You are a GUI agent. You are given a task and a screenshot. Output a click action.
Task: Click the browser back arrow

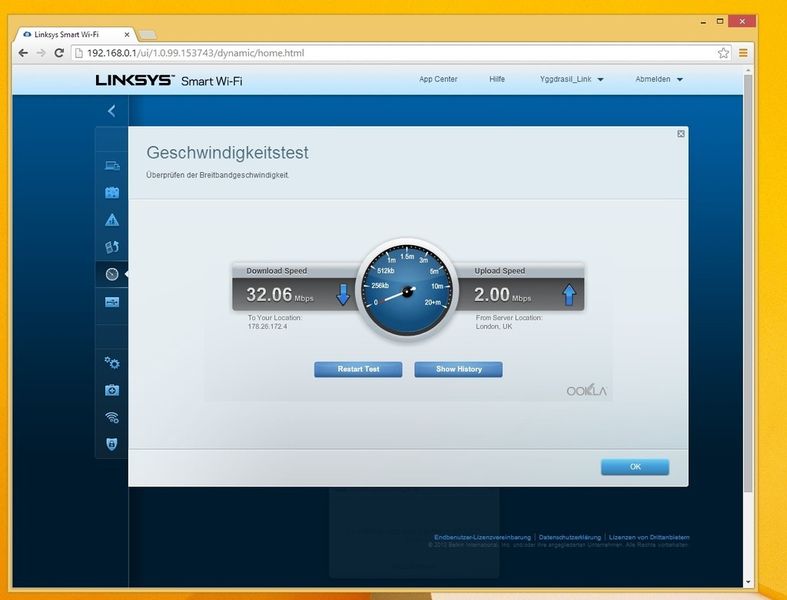point(23,53)
